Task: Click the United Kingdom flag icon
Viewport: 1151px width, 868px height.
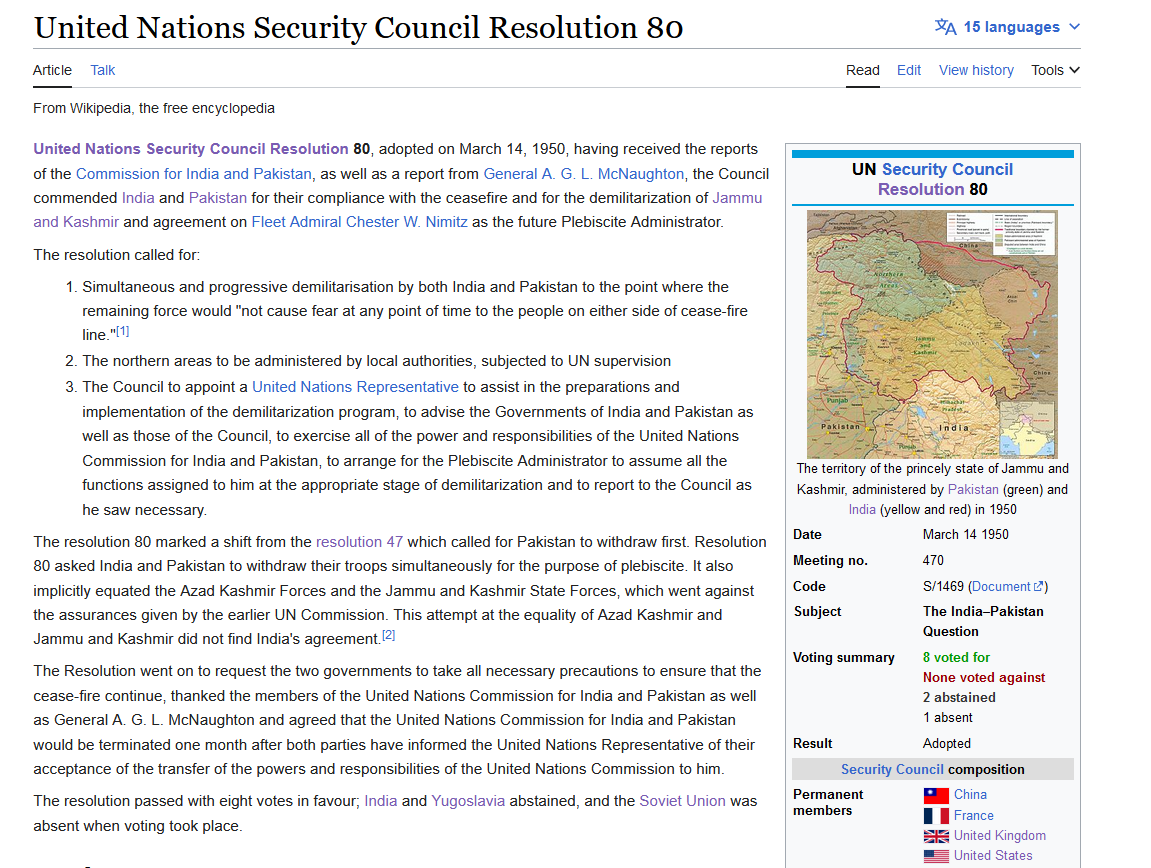Action: (x=936, y=836)
